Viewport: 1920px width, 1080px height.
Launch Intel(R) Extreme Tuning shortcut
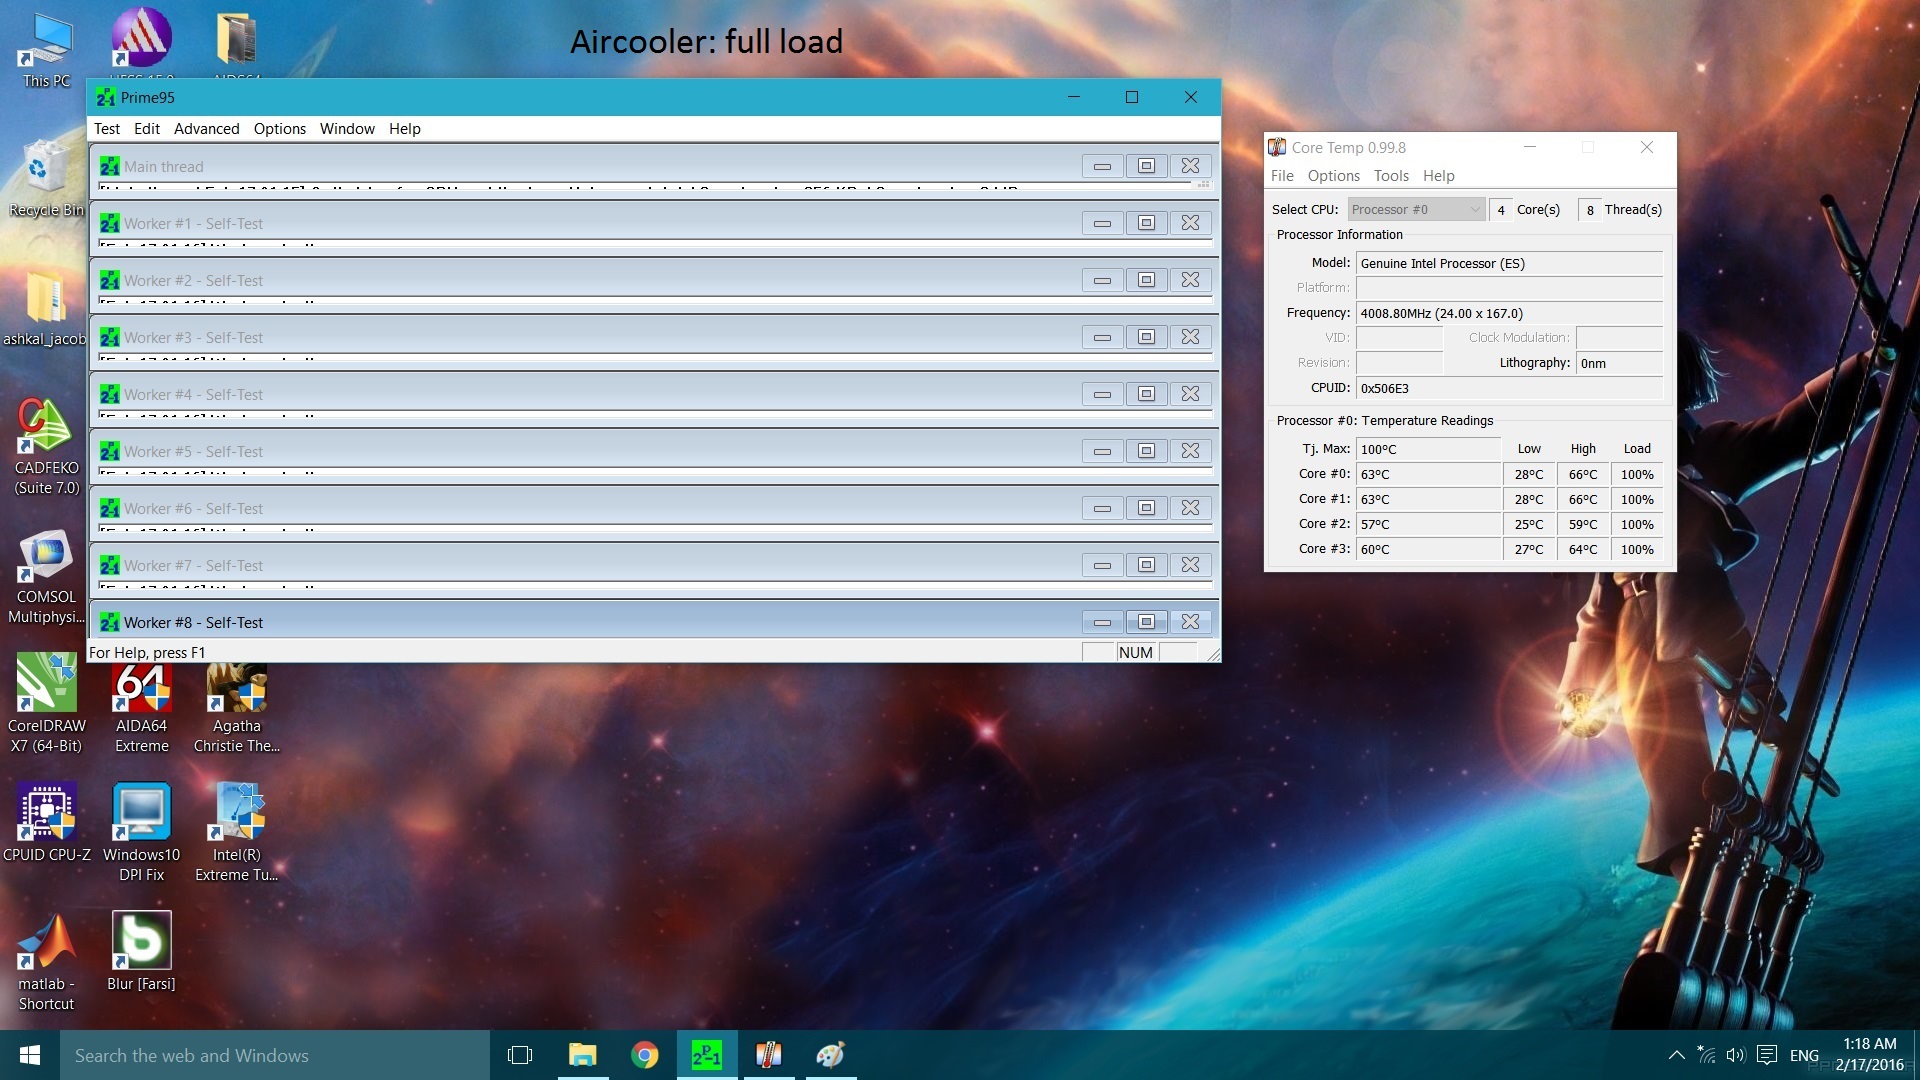click(x=237, y=832)
